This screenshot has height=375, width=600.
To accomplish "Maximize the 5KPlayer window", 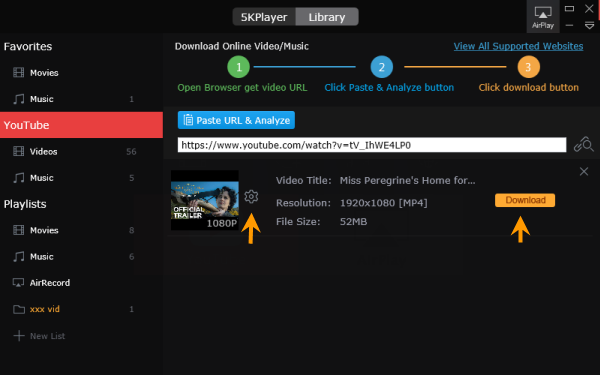I will 569,8.
